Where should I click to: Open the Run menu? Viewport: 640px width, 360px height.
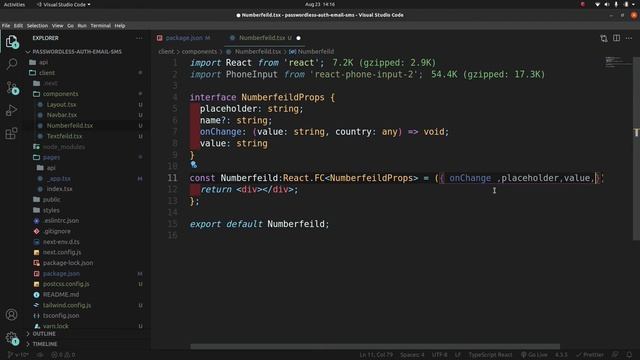pos(82,26)
